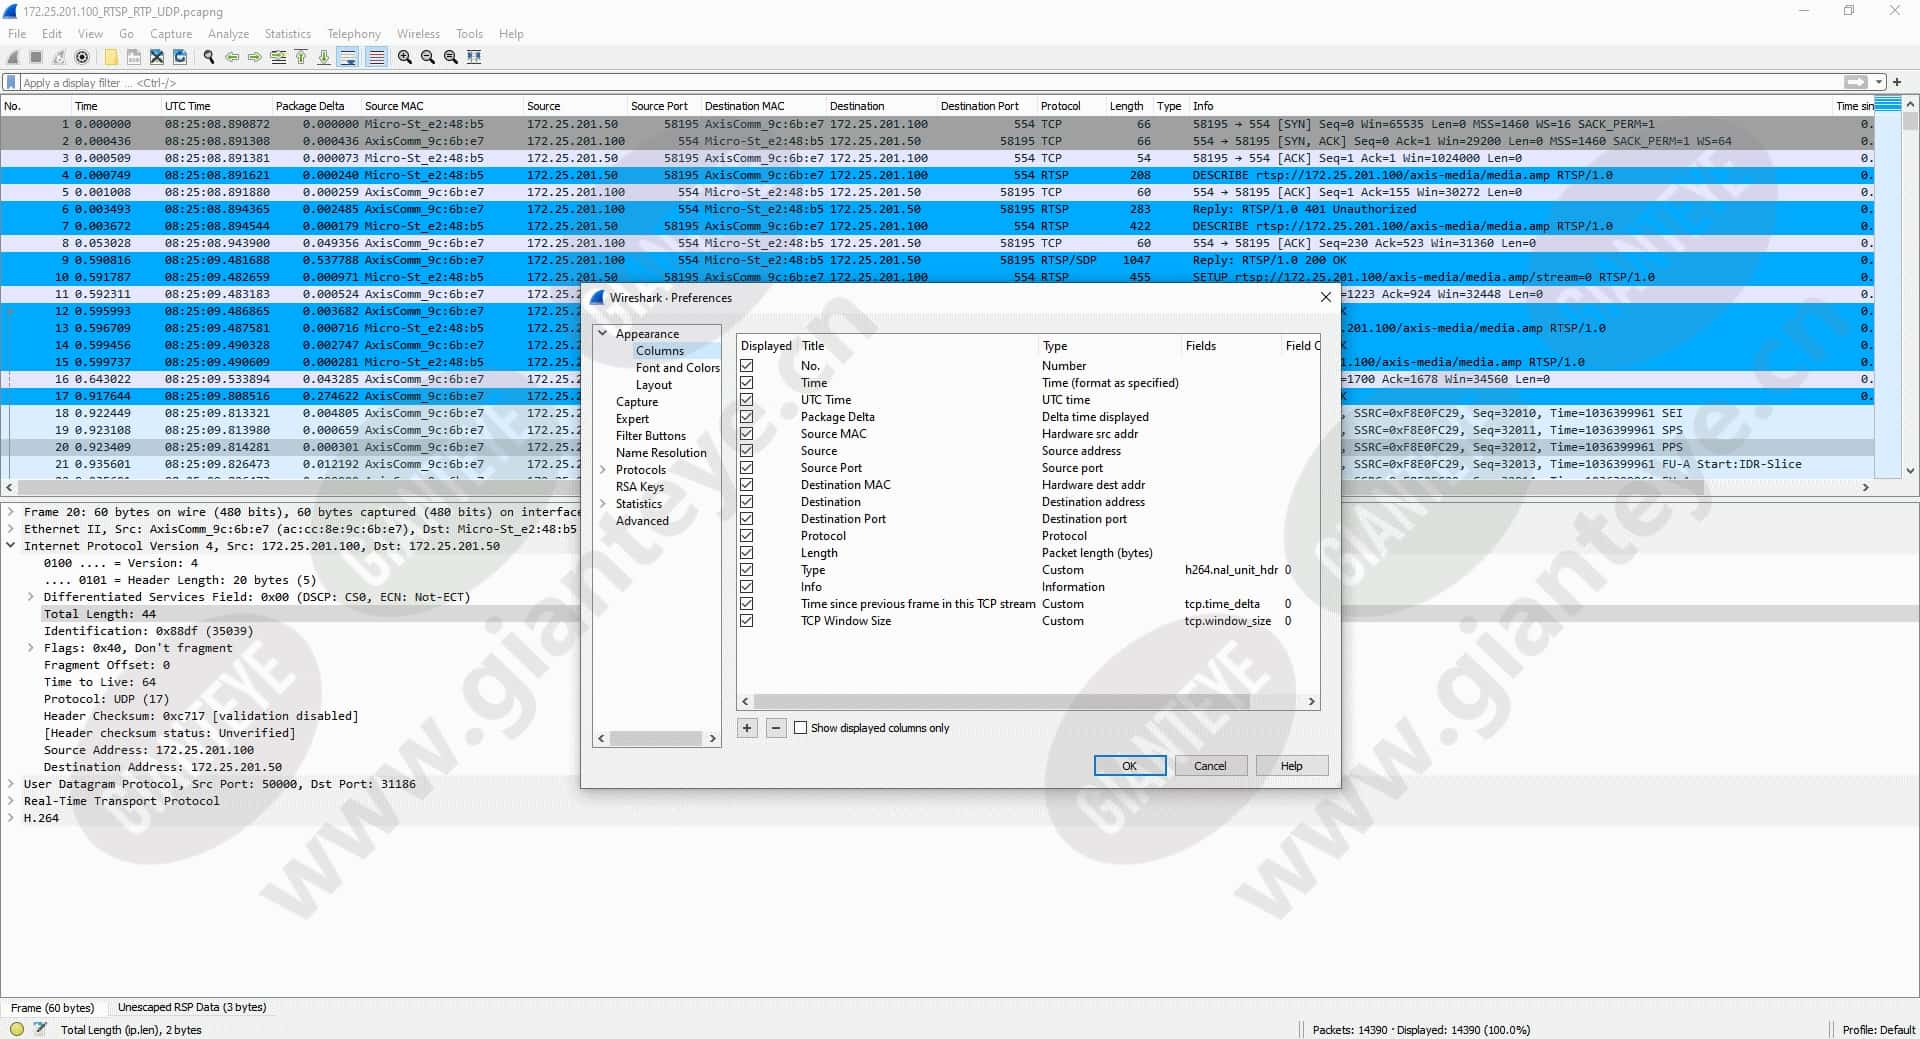Uncheck the No. column displayed checkbox
The image size is (1920, 1039).
pos(747,366)
